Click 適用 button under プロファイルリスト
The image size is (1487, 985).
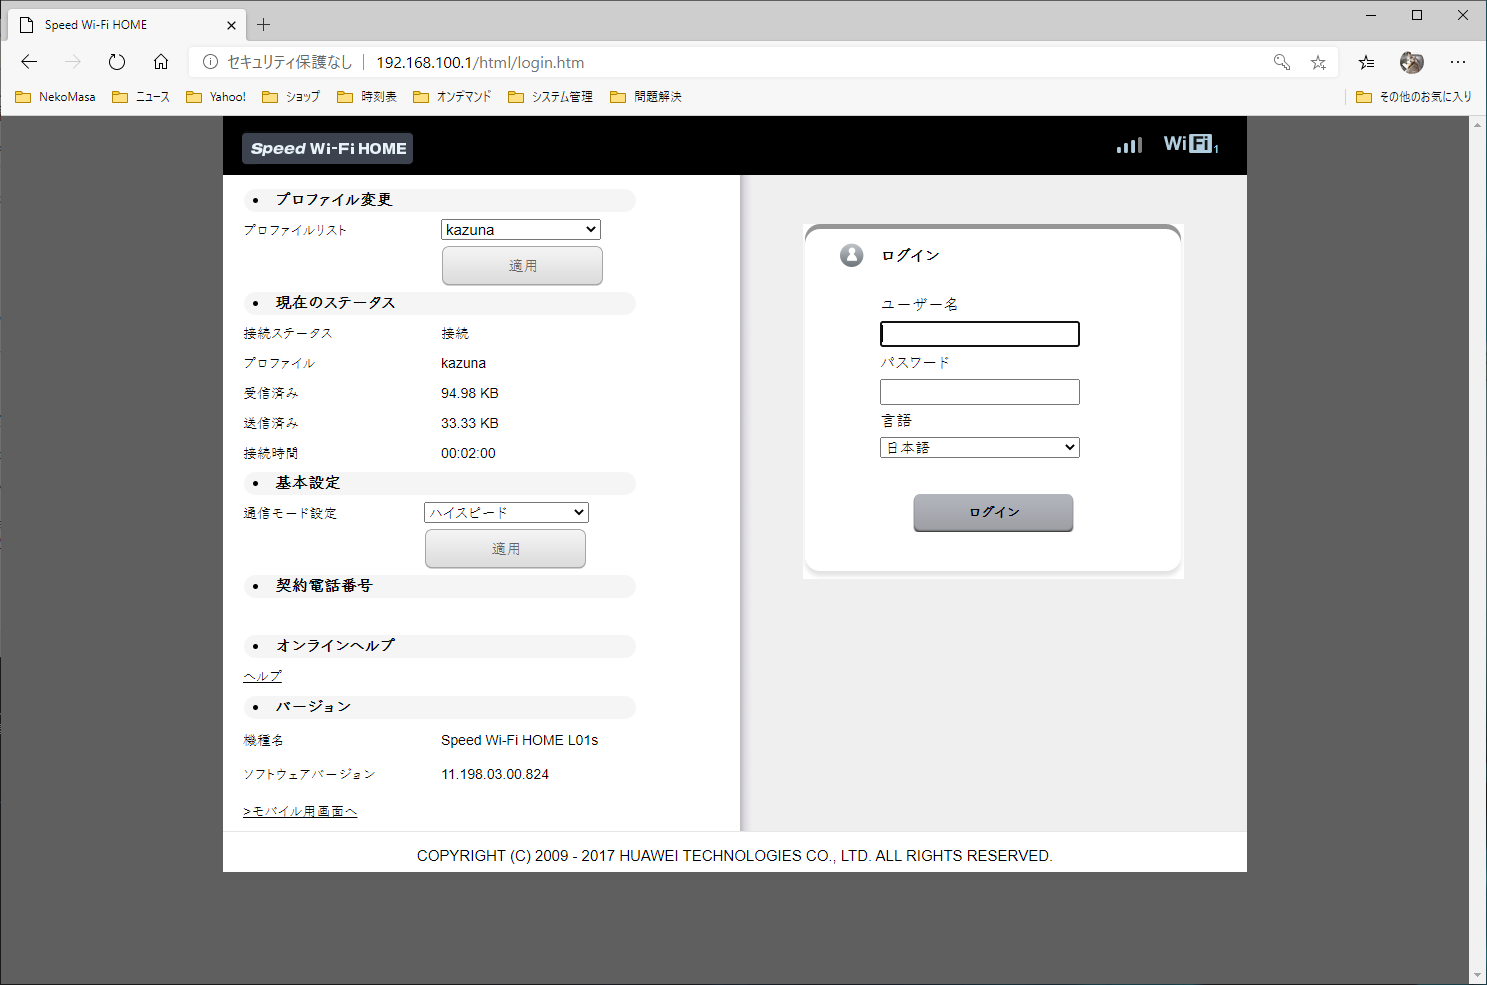coord(522,266)
